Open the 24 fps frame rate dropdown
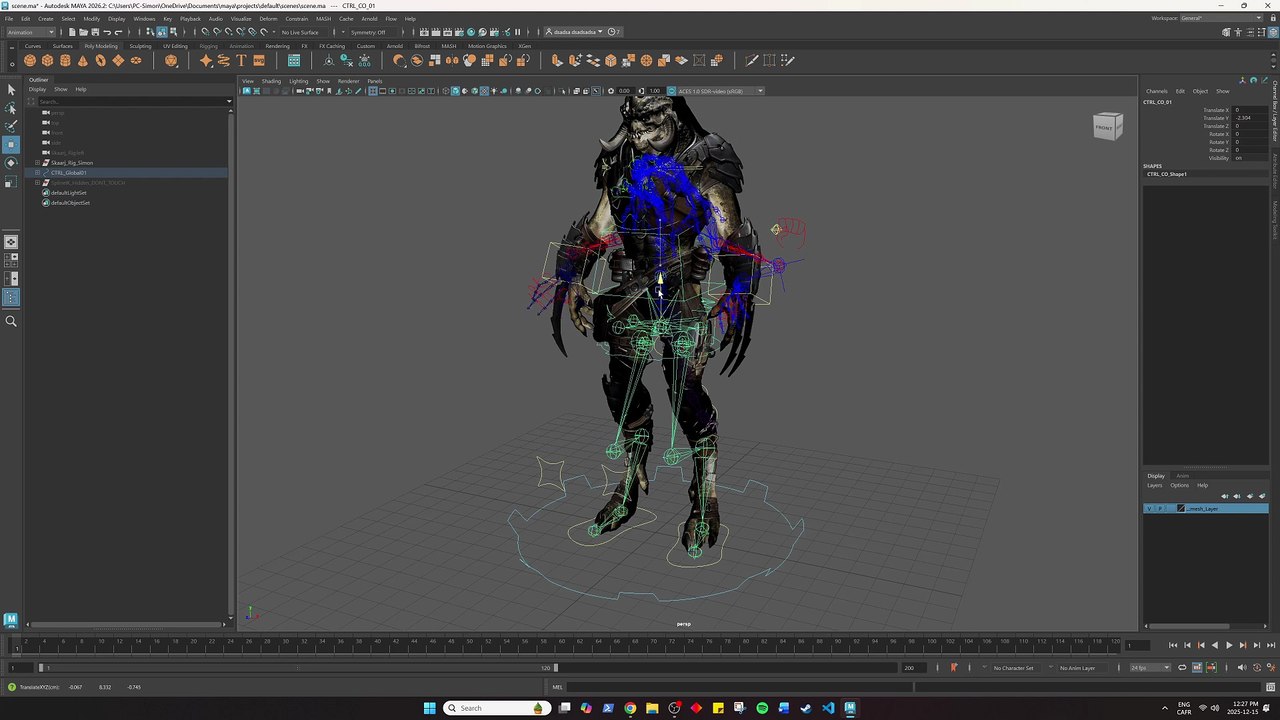Image resolution: width=1280 pixels, height=720 pixels. click(1150, 667)
